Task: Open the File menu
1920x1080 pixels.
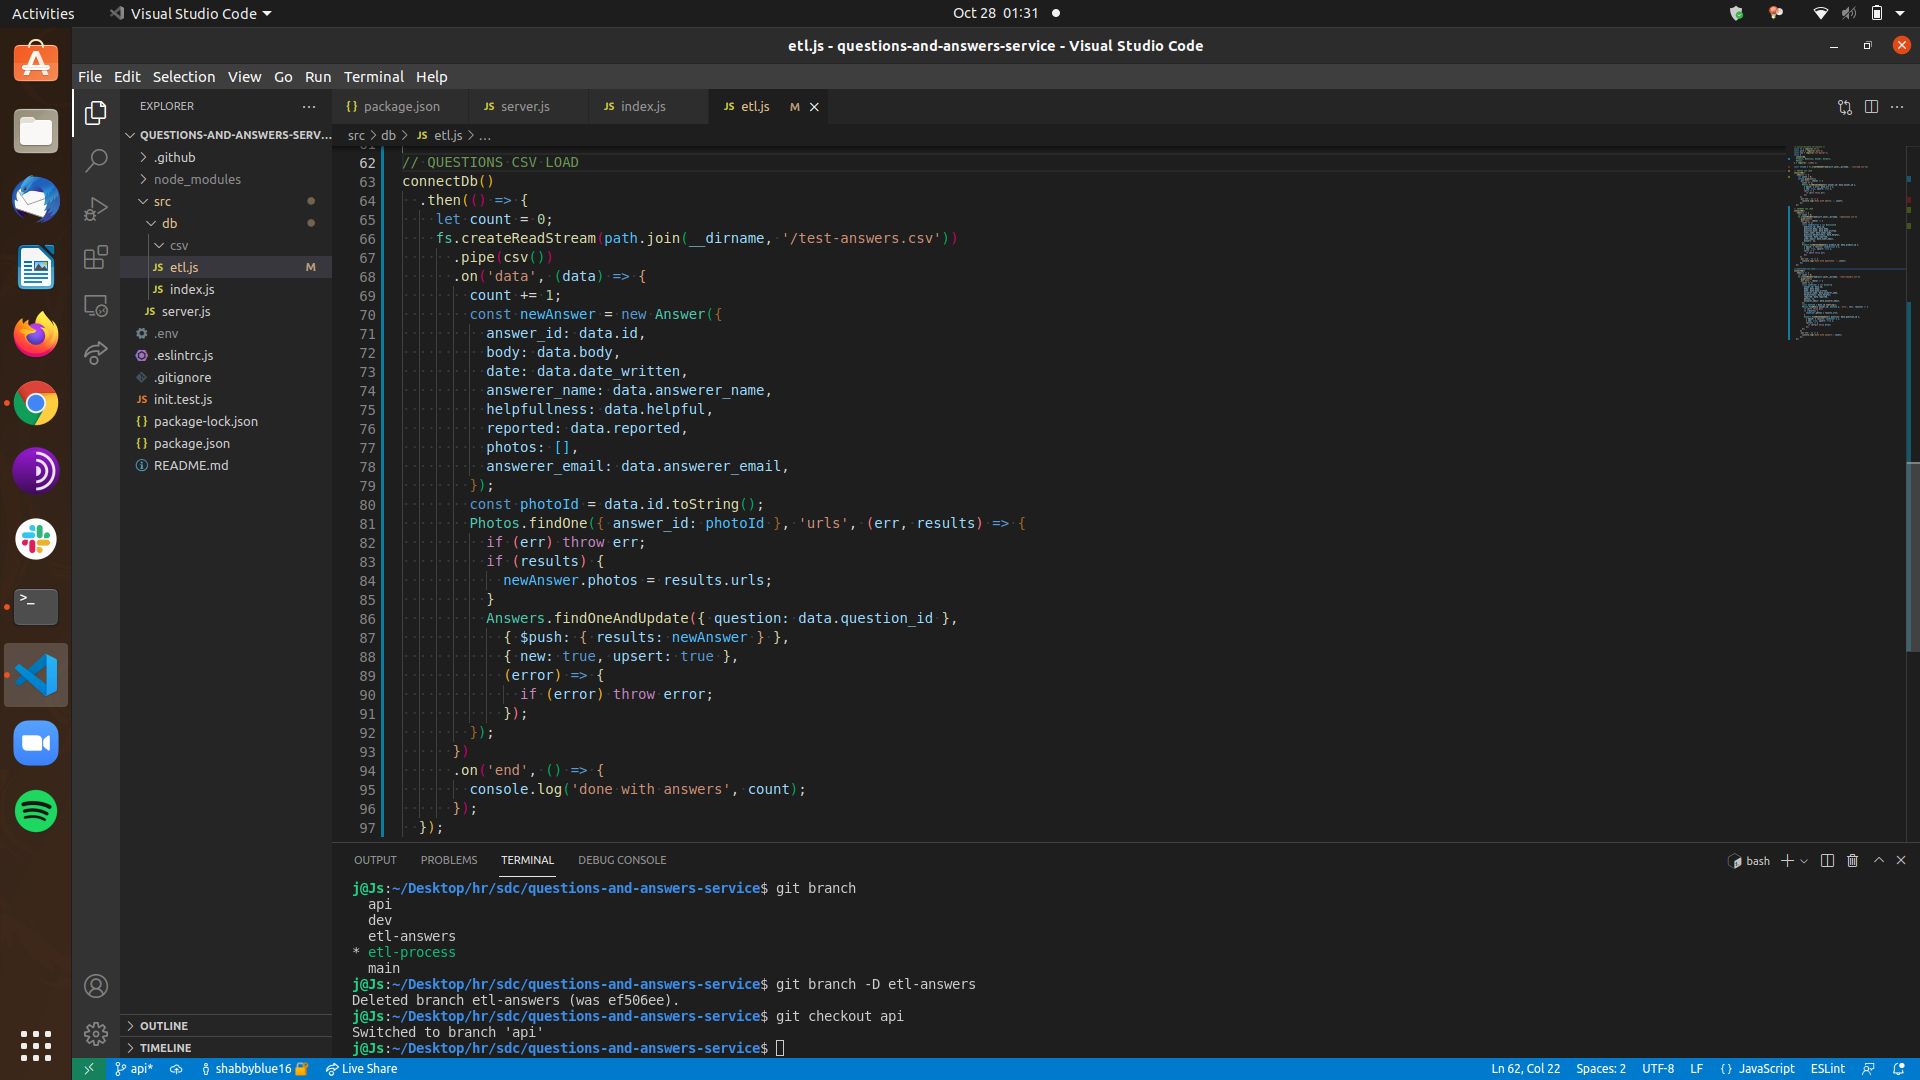Action: (x=90, y=77)
